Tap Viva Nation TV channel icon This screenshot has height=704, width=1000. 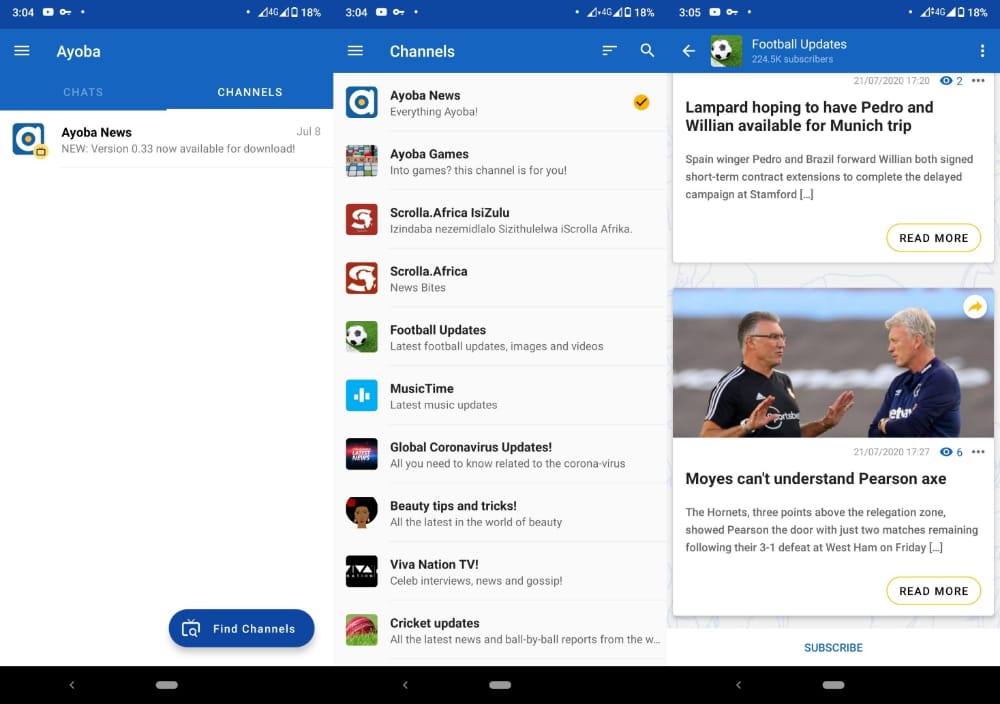point(362,571)
